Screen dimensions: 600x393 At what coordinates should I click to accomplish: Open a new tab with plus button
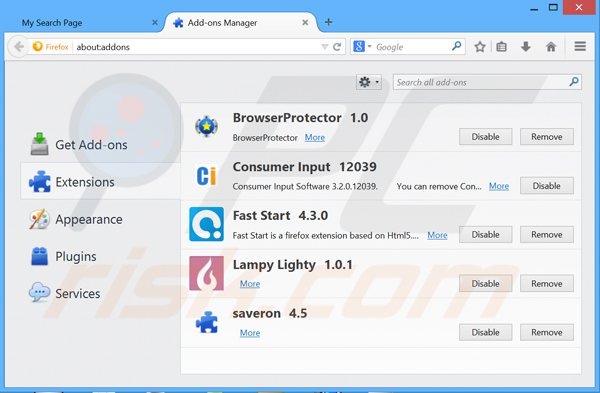point(328,22)
